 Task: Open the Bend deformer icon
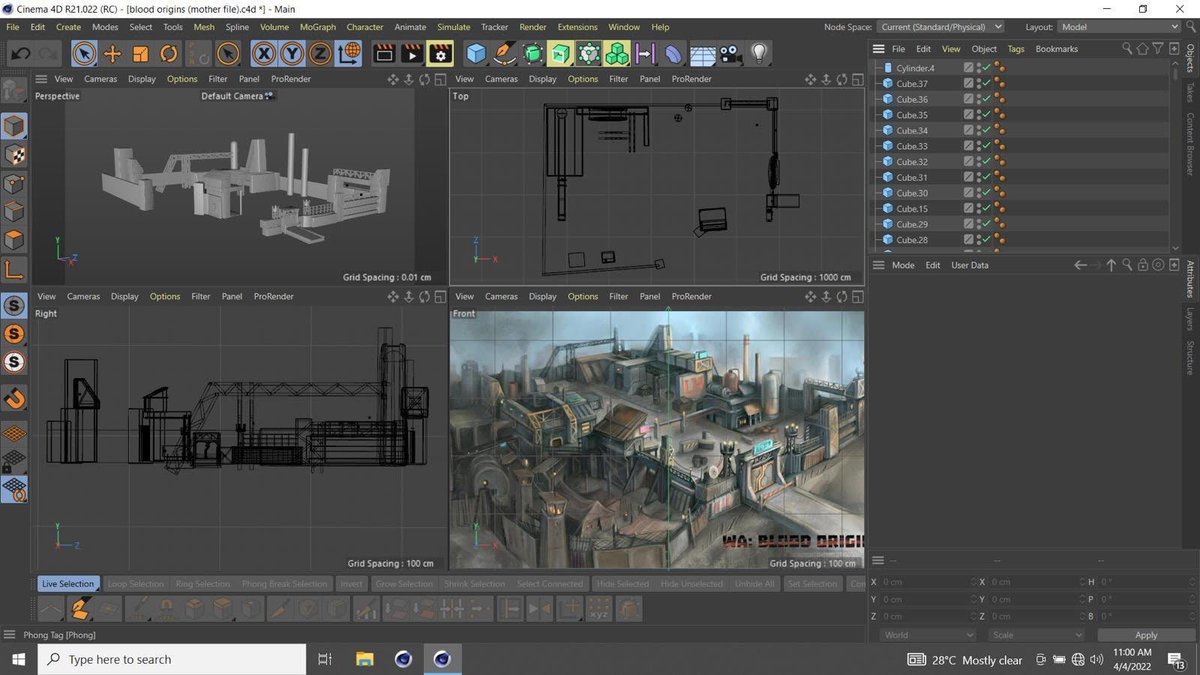coord(673,53)
